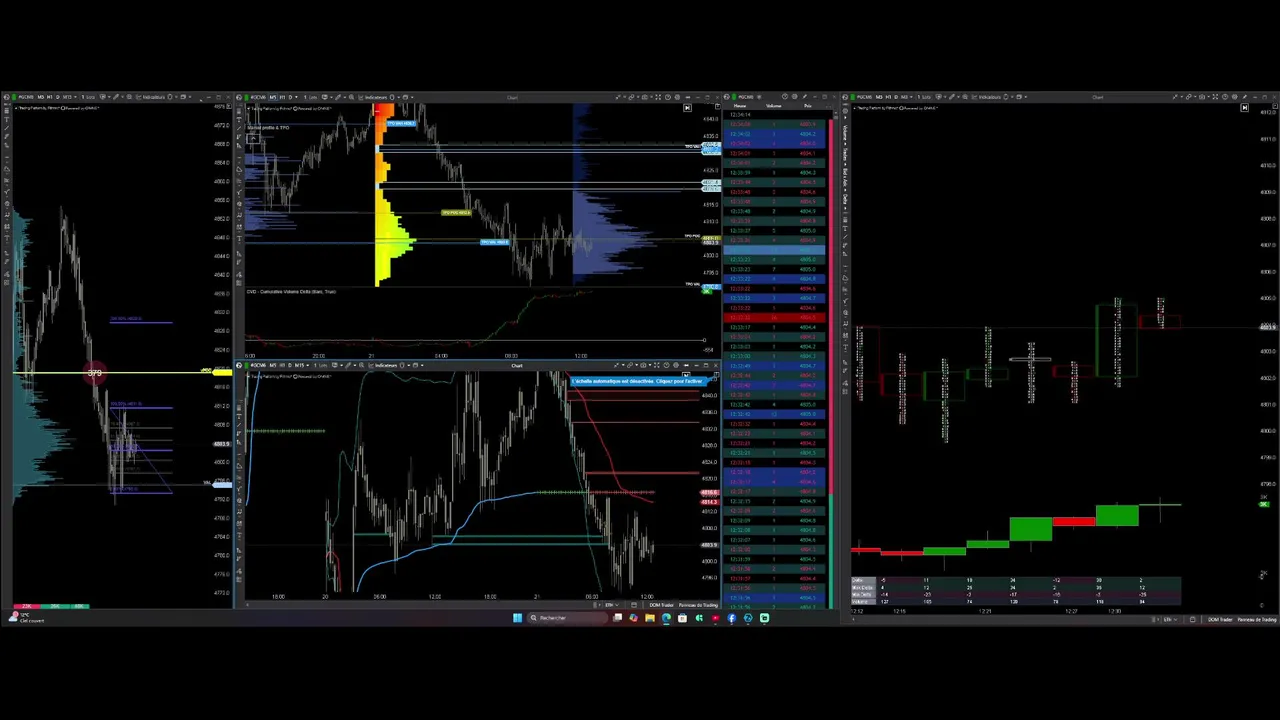Viewport: 1280px width, 720px height.
Task: Open File Explorer from the taskbar
Action: pyautogui.click(x=650, y=618)
